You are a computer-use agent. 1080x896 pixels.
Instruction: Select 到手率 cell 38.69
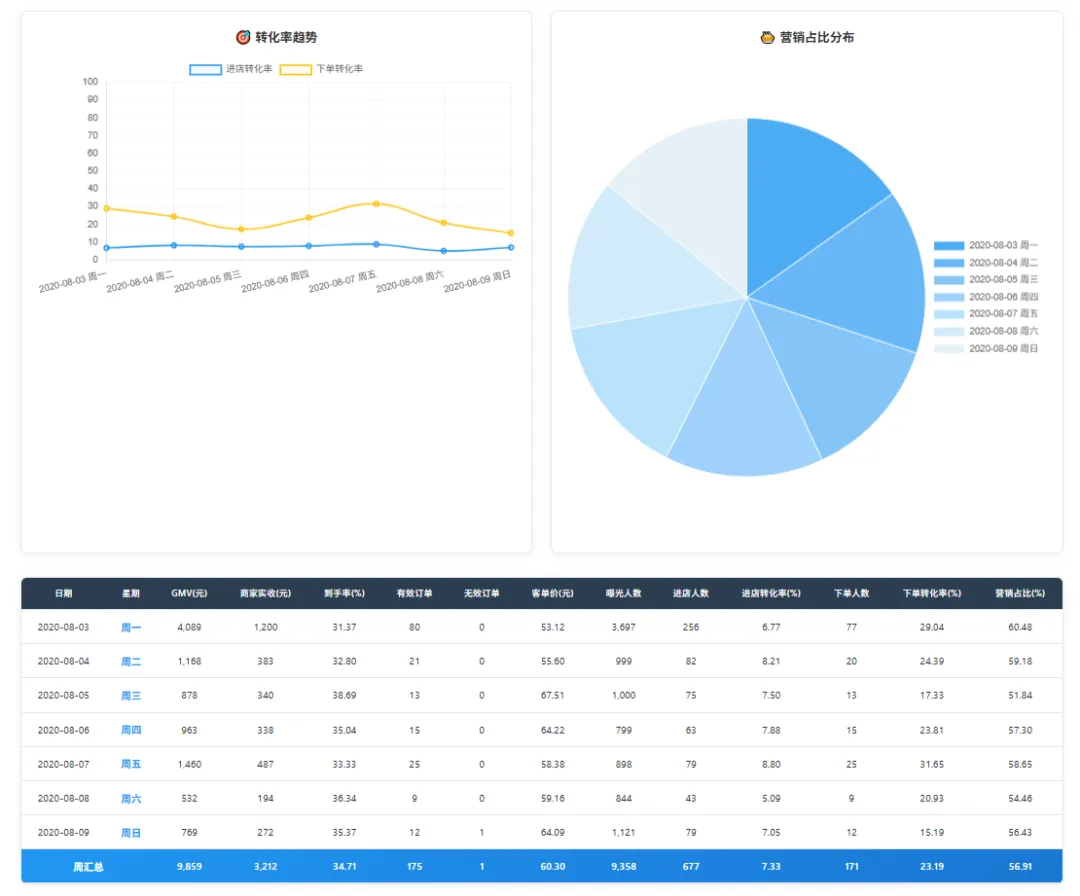(344, 696)
